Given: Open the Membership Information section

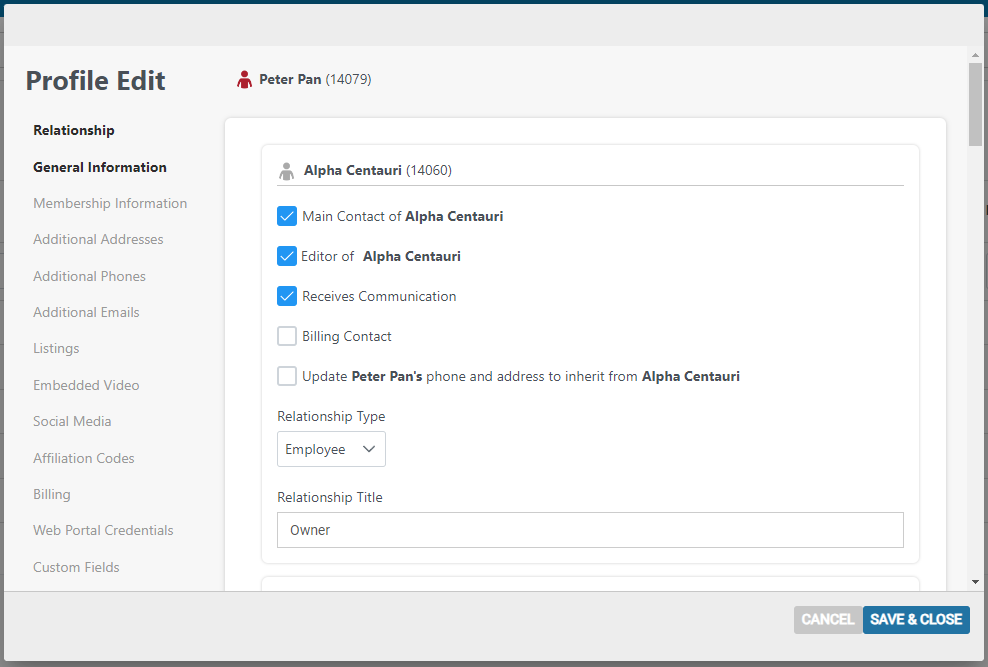Looking at the screenshot, I should coord(110,203).
